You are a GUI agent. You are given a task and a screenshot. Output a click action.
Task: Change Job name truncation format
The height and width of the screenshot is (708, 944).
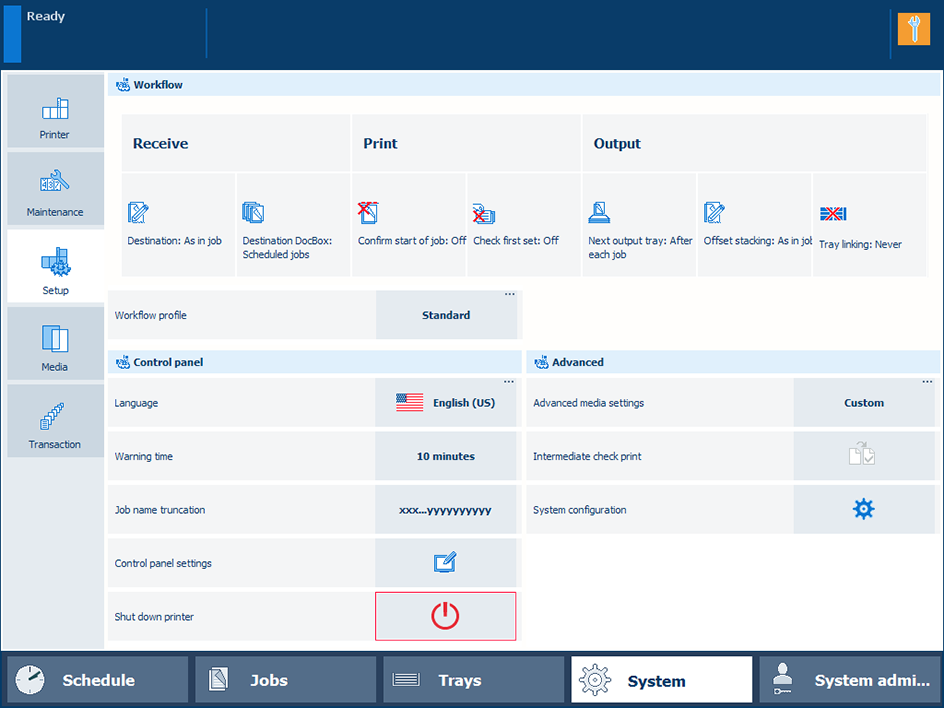pos(446,510)
